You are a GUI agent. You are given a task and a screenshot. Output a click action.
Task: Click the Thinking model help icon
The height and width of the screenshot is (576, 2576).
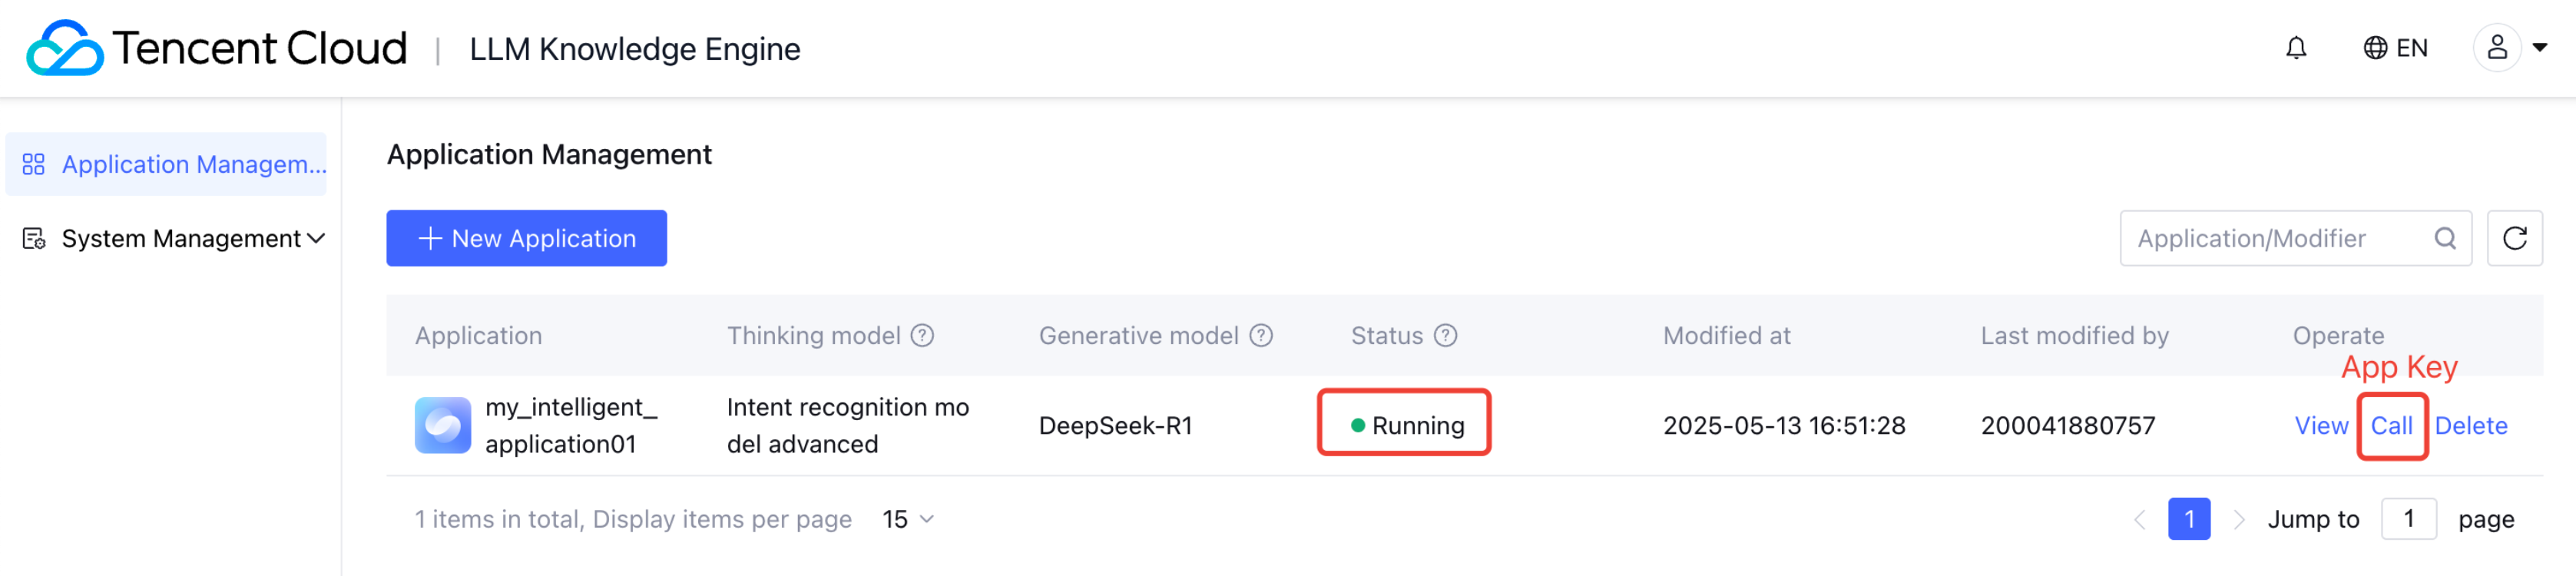pyautogui.click(x=922, y=336)
